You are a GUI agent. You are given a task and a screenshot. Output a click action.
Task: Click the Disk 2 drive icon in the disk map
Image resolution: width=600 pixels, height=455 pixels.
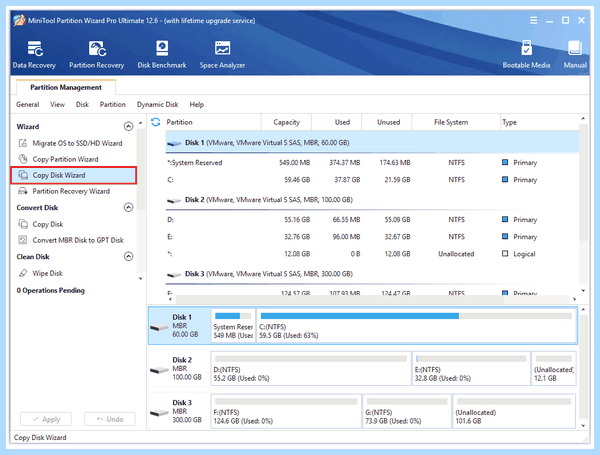click(159, 370)
